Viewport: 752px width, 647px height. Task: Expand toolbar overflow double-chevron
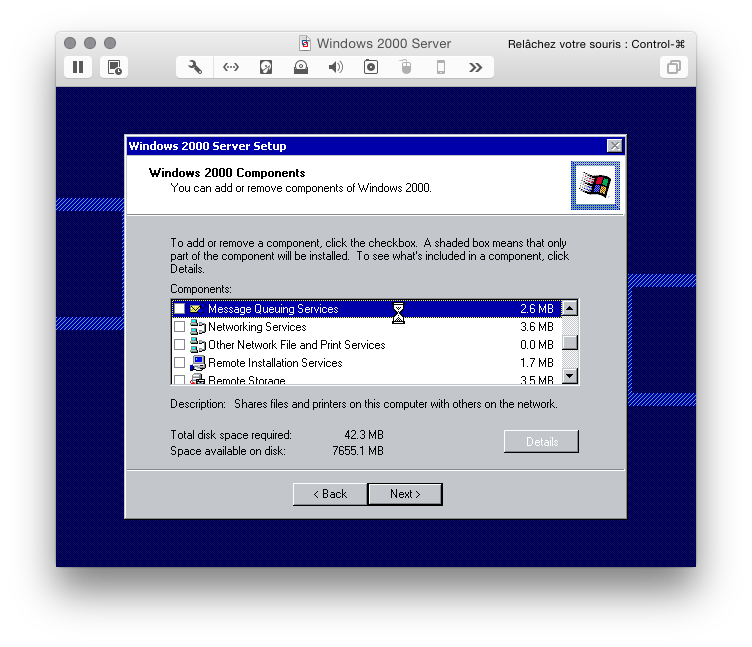tap(475, 67)
